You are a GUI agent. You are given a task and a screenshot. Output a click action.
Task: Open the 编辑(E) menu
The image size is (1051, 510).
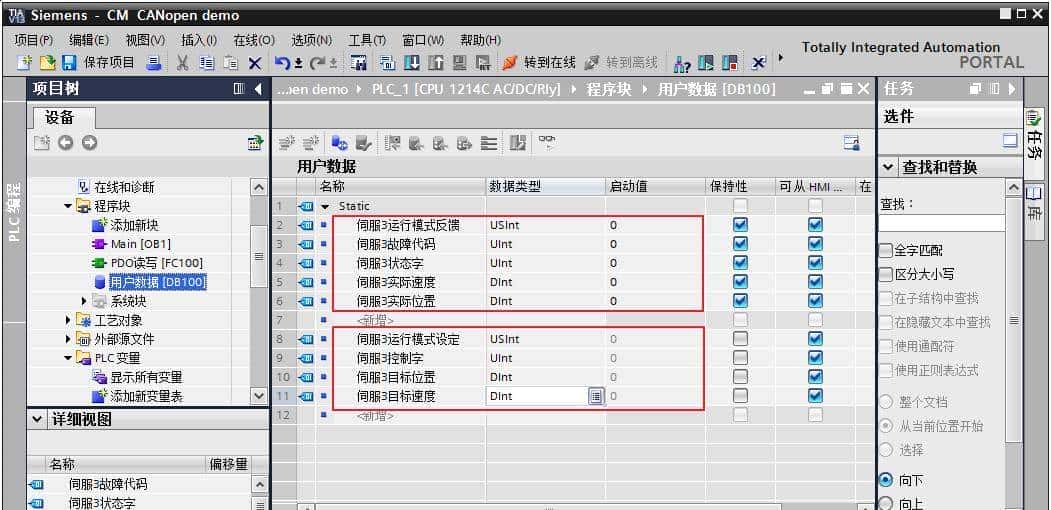point(88,40)
